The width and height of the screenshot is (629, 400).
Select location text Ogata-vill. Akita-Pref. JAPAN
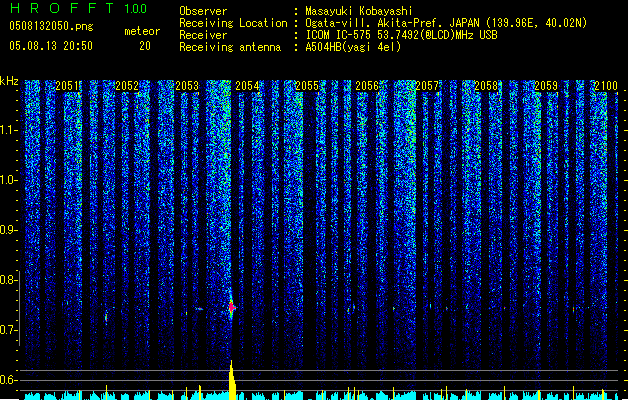click(x=392, y=23)
